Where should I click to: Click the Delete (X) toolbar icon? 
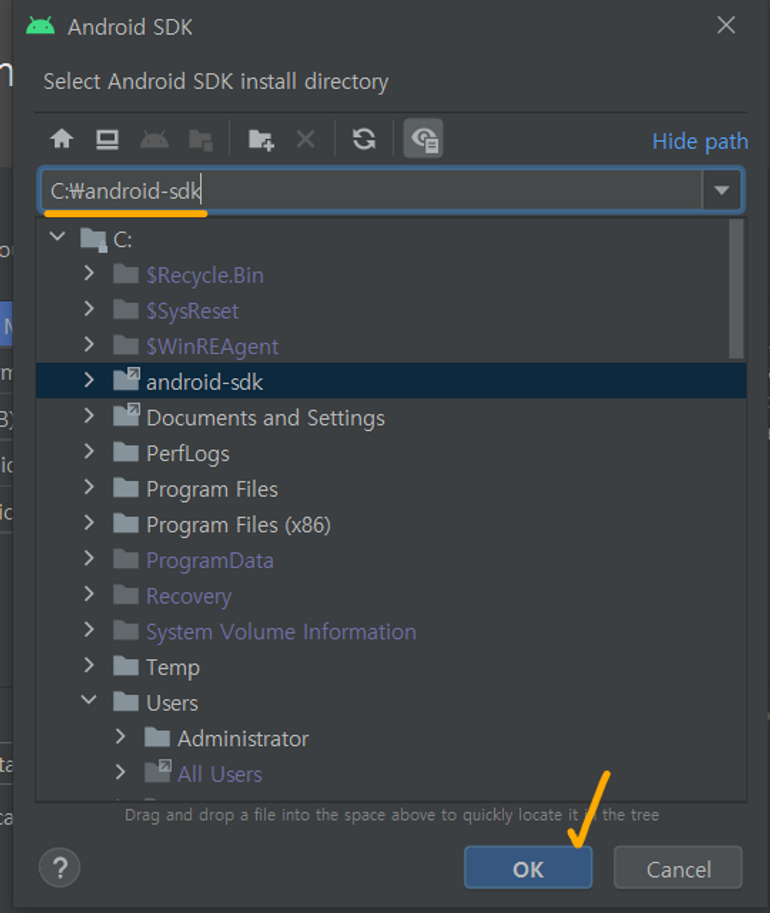[x=306, y=139]
